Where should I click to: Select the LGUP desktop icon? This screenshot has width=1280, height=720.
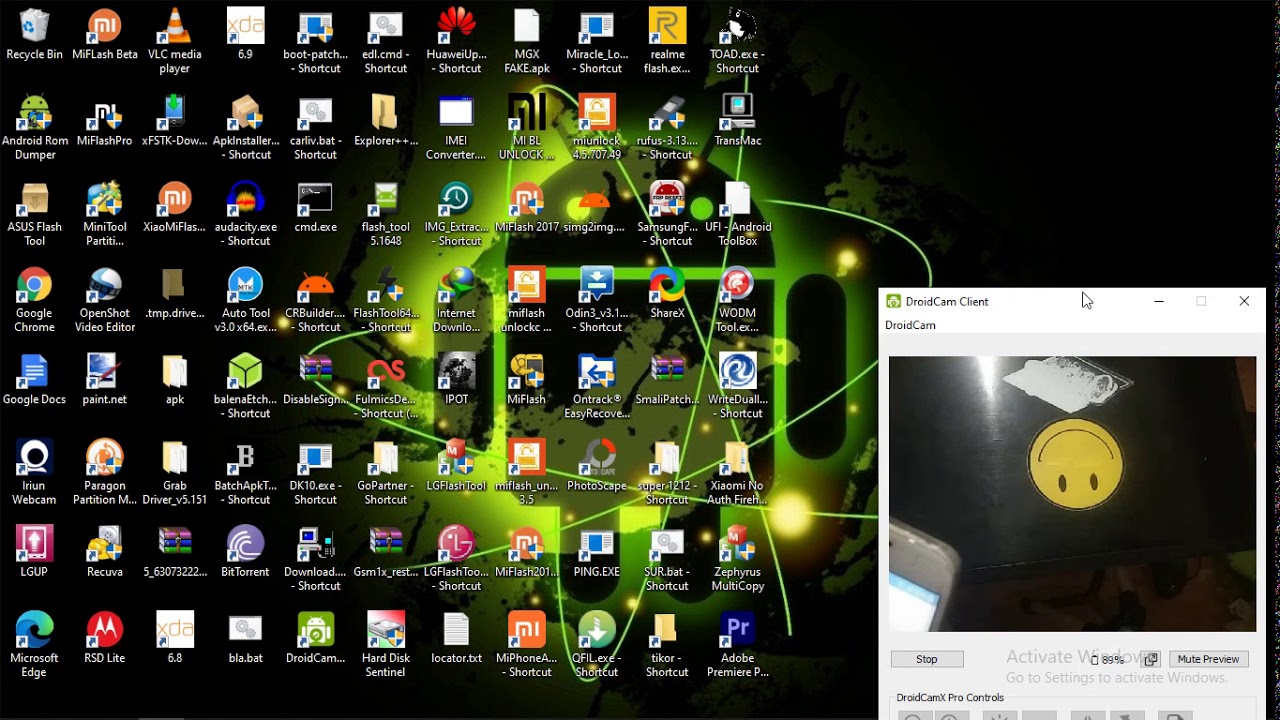34,552
